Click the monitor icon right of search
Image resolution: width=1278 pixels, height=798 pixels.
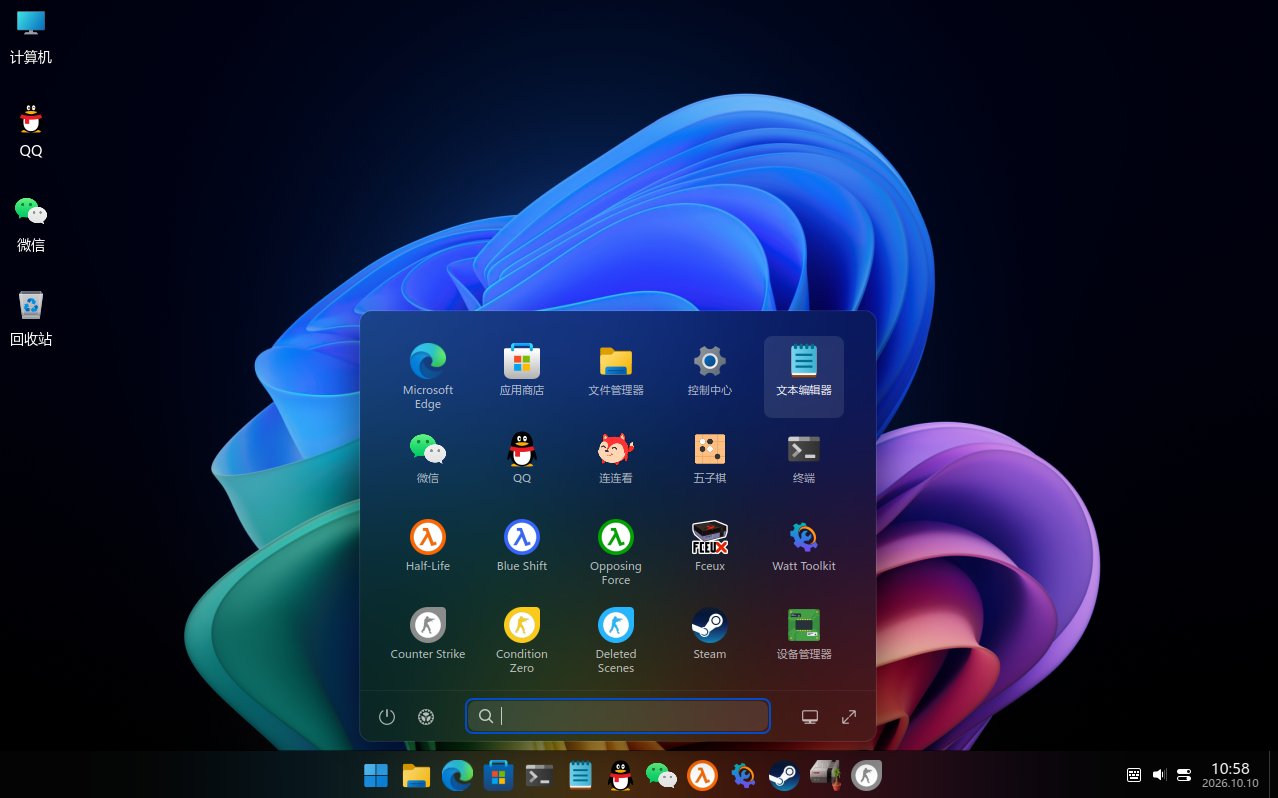pyautogui.click(x=810, y=716)
